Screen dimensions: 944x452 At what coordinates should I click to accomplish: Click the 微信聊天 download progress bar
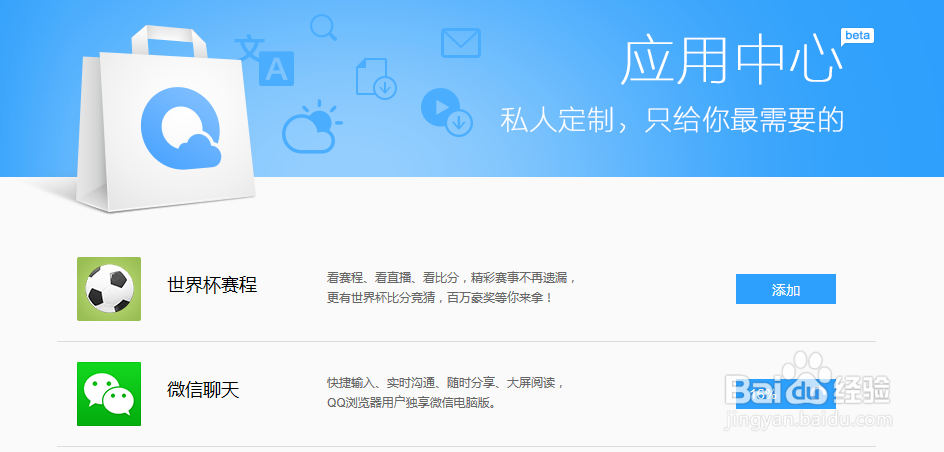(x=786, y=394)
